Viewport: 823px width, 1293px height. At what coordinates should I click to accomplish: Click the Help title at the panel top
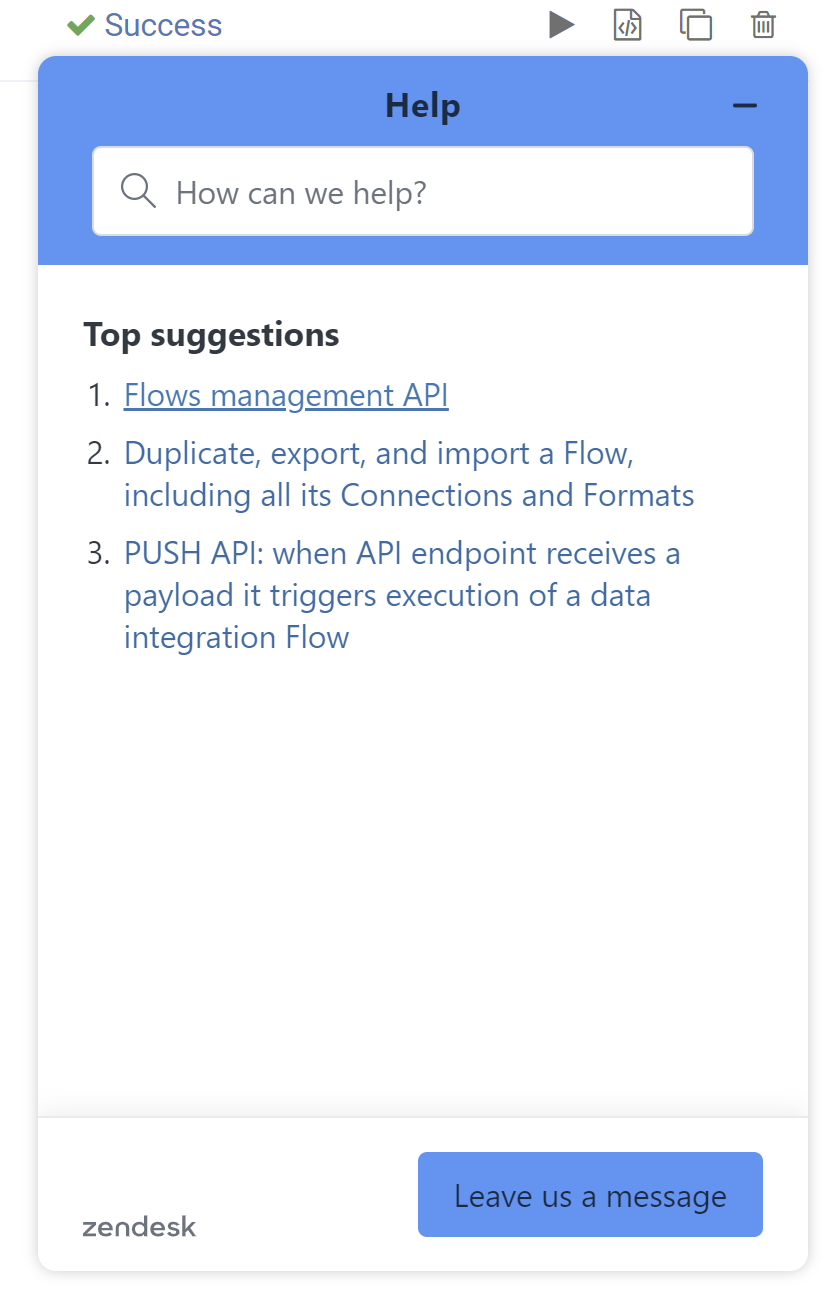[x=422, y=104]
